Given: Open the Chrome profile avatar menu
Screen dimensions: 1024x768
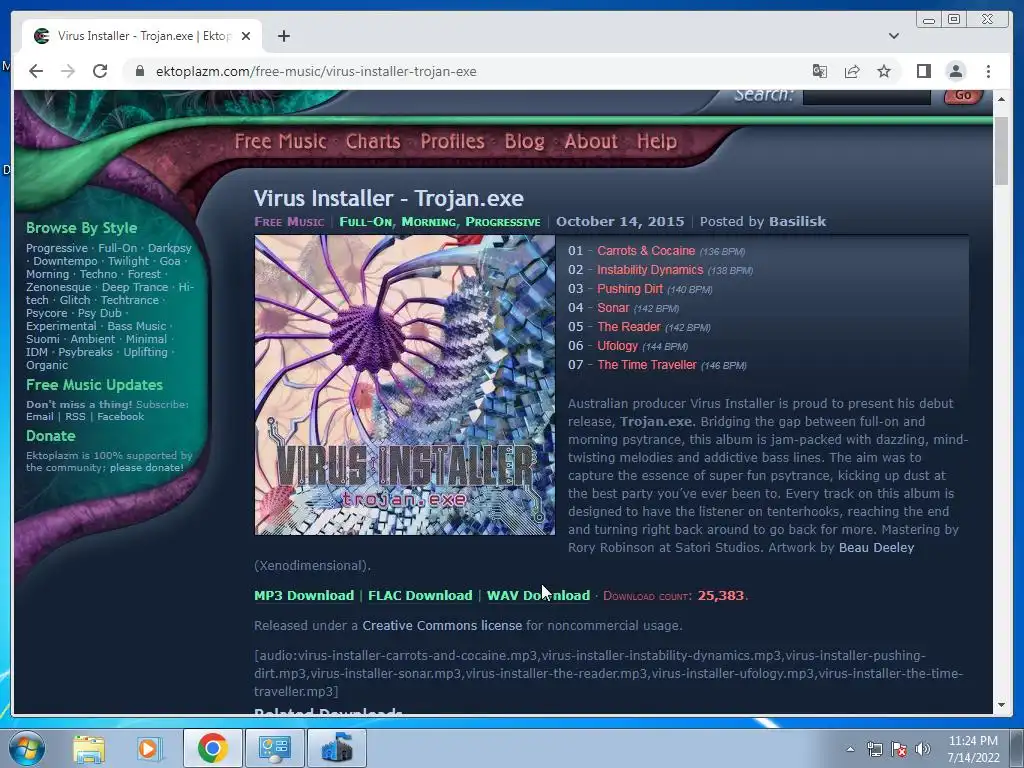Looking at the screenshot, I should (x=955, y=71).
